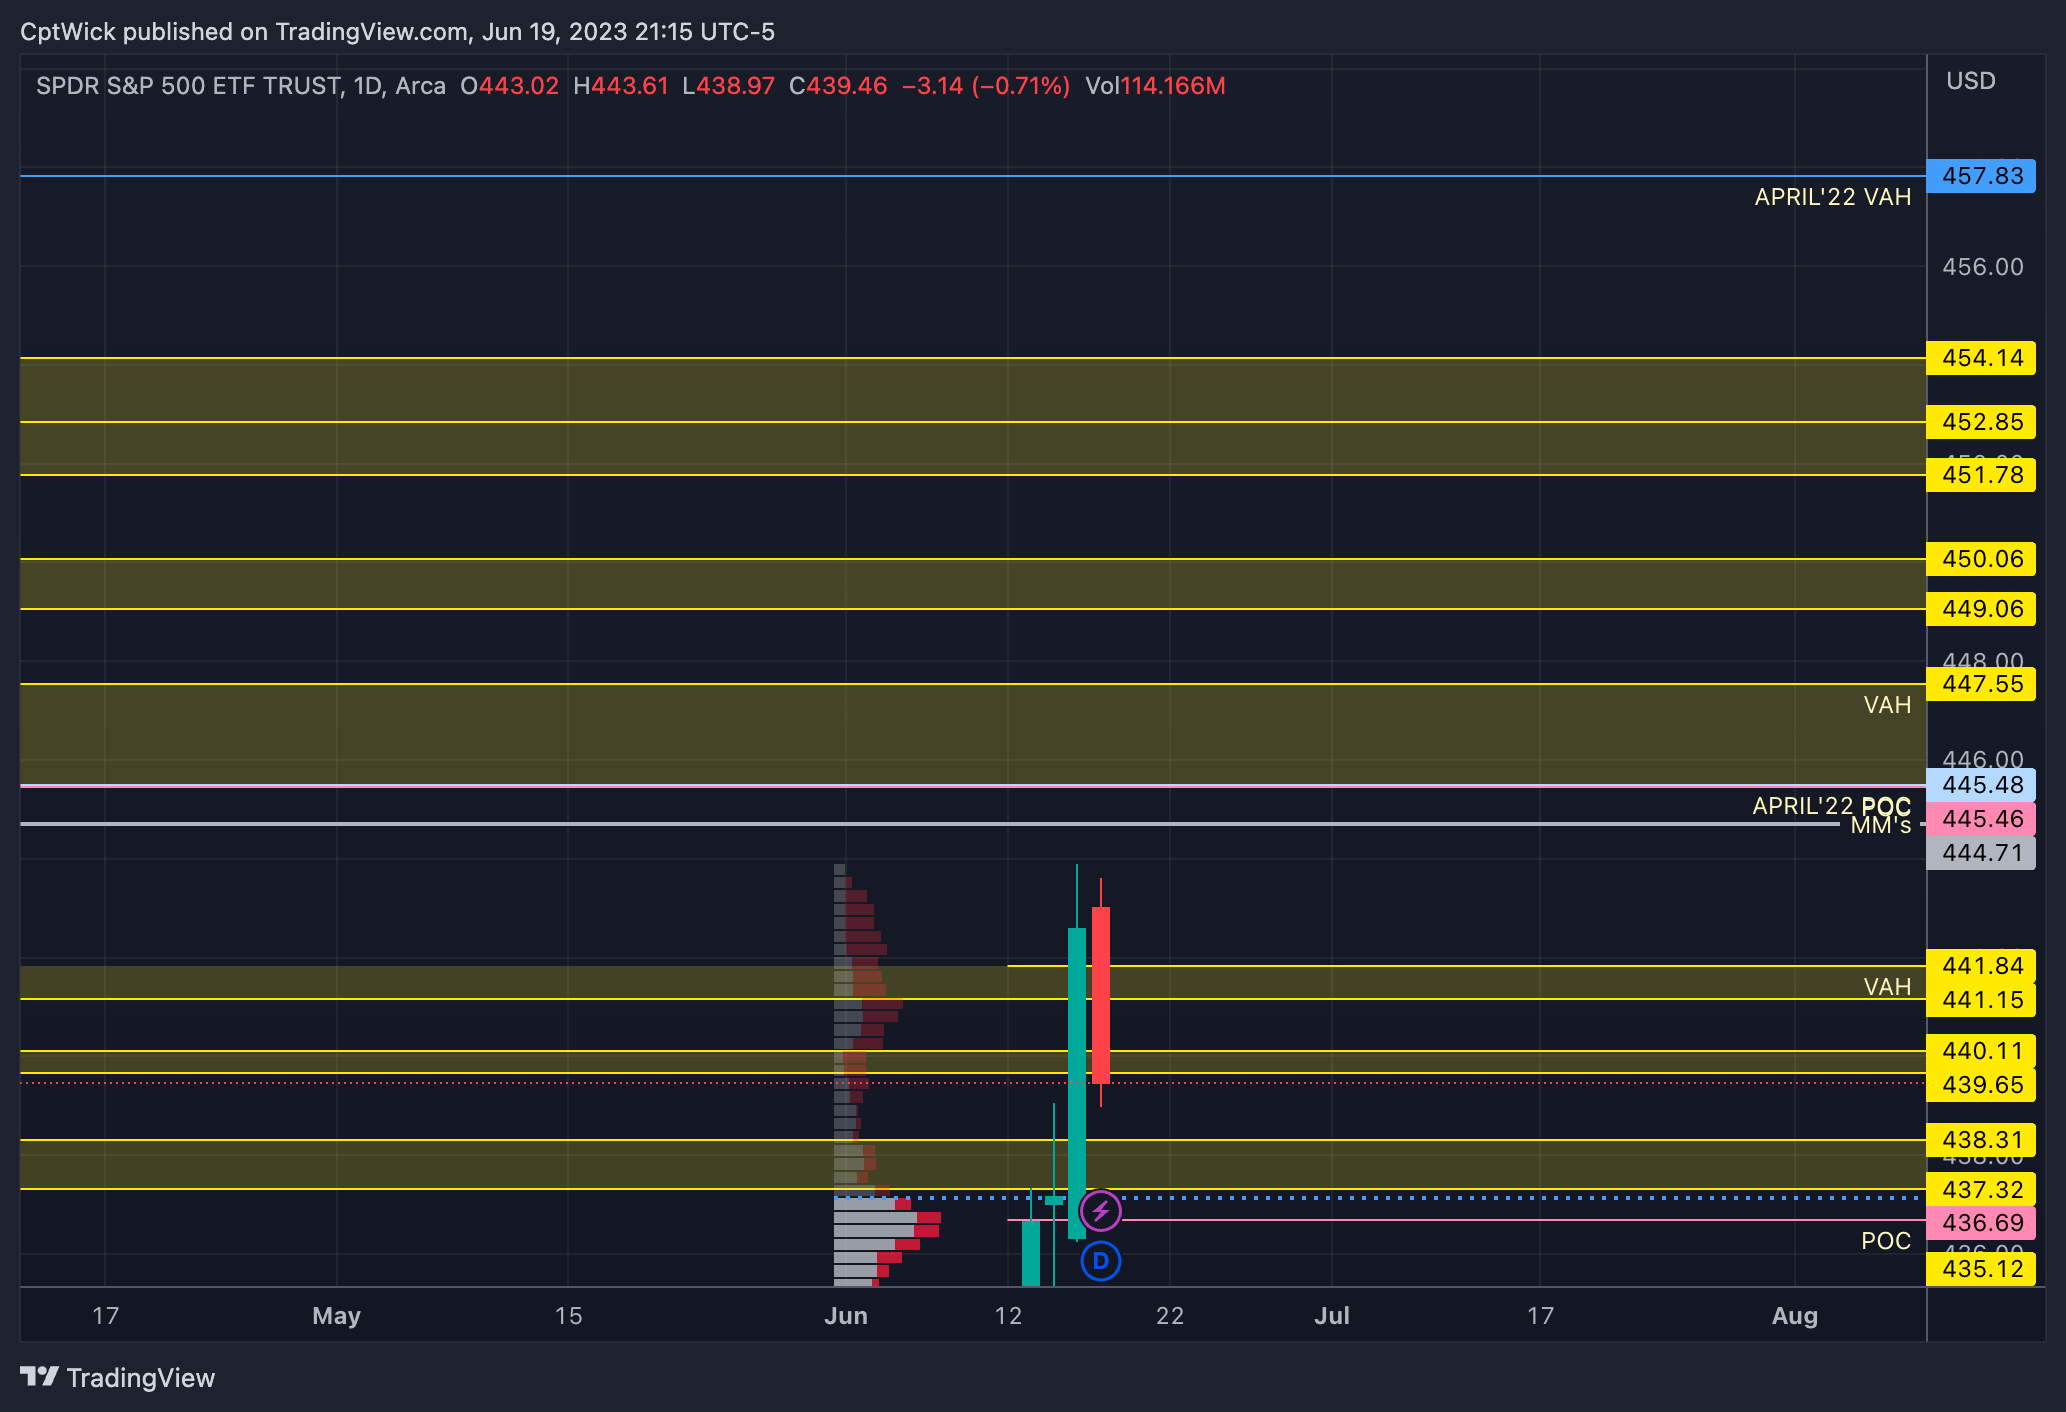This screenshot has width=2066, height=1412.
Task: Click the light blue 445.48 price label
Action: pyautogui.click(x=1981, y=785)
